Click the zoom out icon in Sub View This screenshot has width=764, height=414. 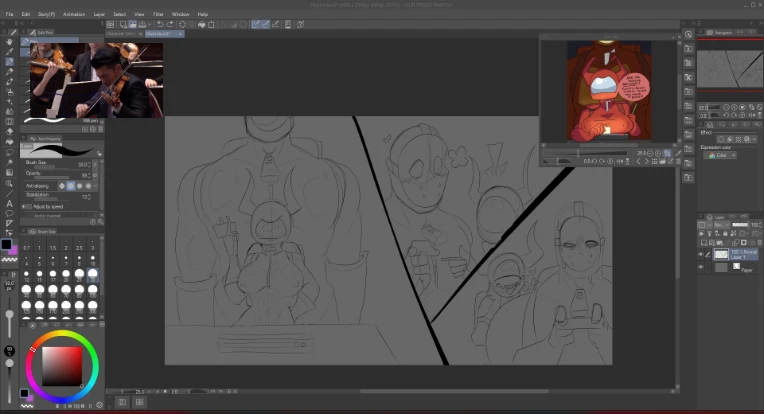coord(650,153)
